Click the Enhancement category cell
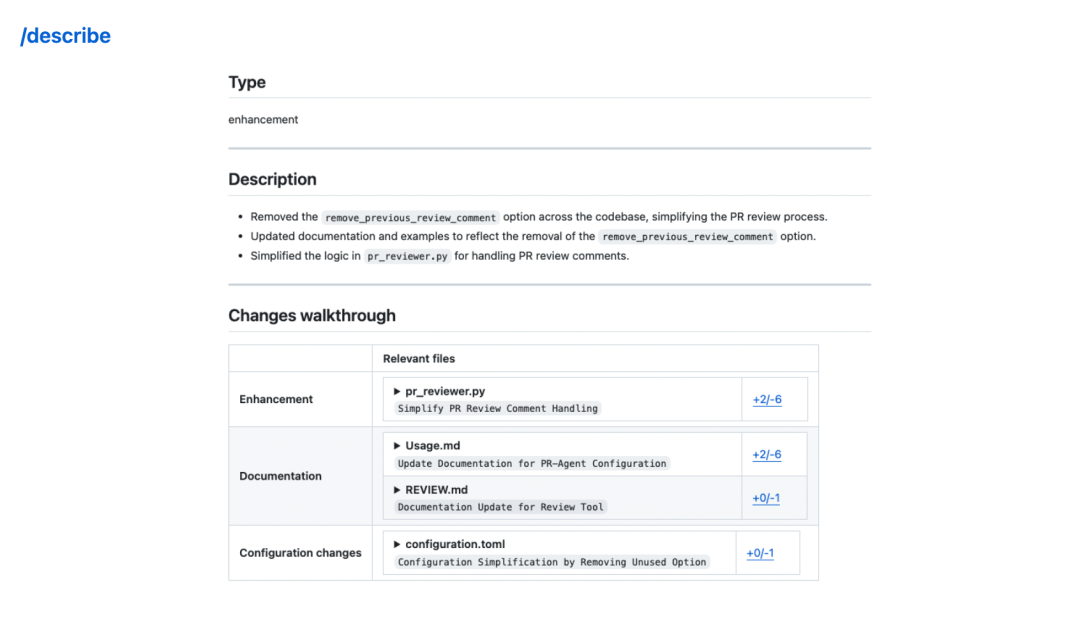Viewport: 1080px width, 617px height. [x=276, y=400]
